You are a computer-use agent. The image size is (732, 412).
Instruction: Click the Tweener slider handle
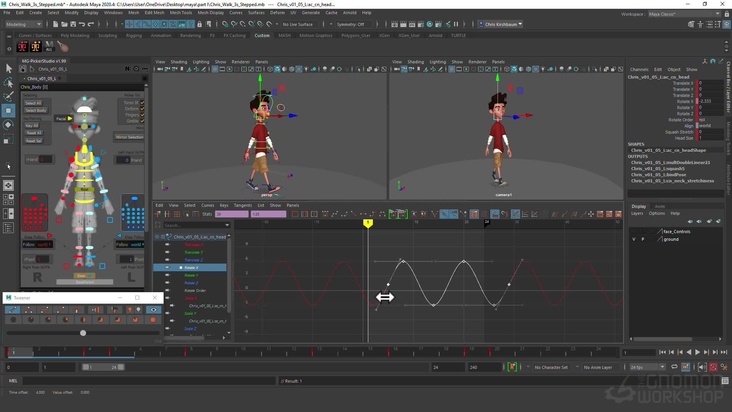tap(83, 333)
